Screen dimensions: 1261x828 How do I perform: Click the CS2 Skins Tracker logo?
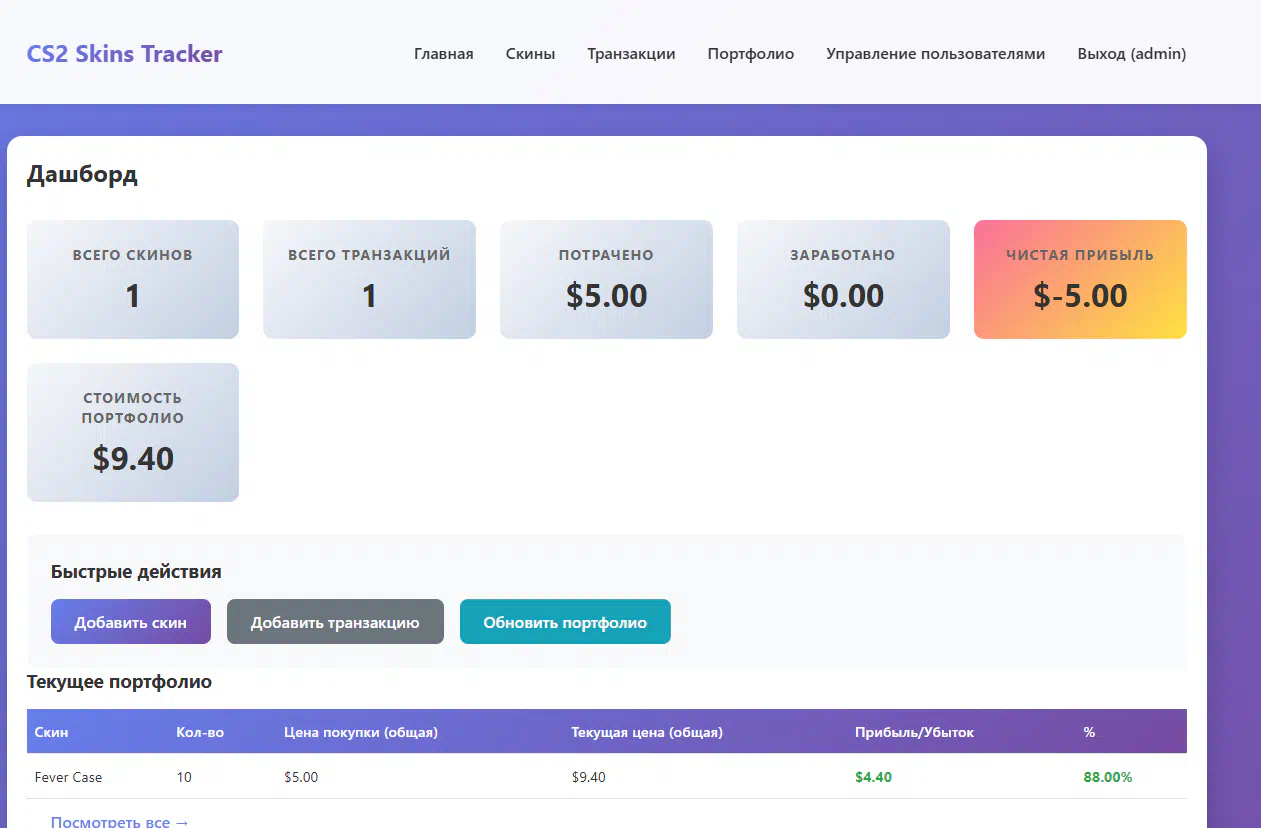pos(124,54)
